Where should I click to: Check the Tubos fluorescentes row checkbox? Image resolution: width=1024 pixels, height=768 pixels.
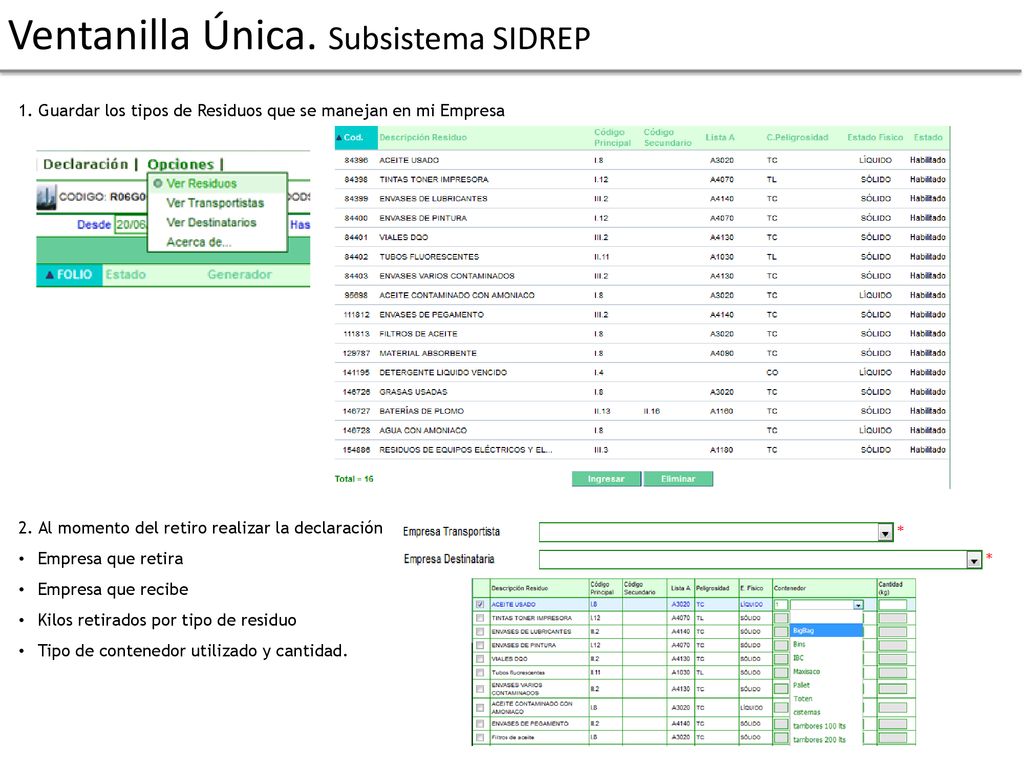[480, 673]
